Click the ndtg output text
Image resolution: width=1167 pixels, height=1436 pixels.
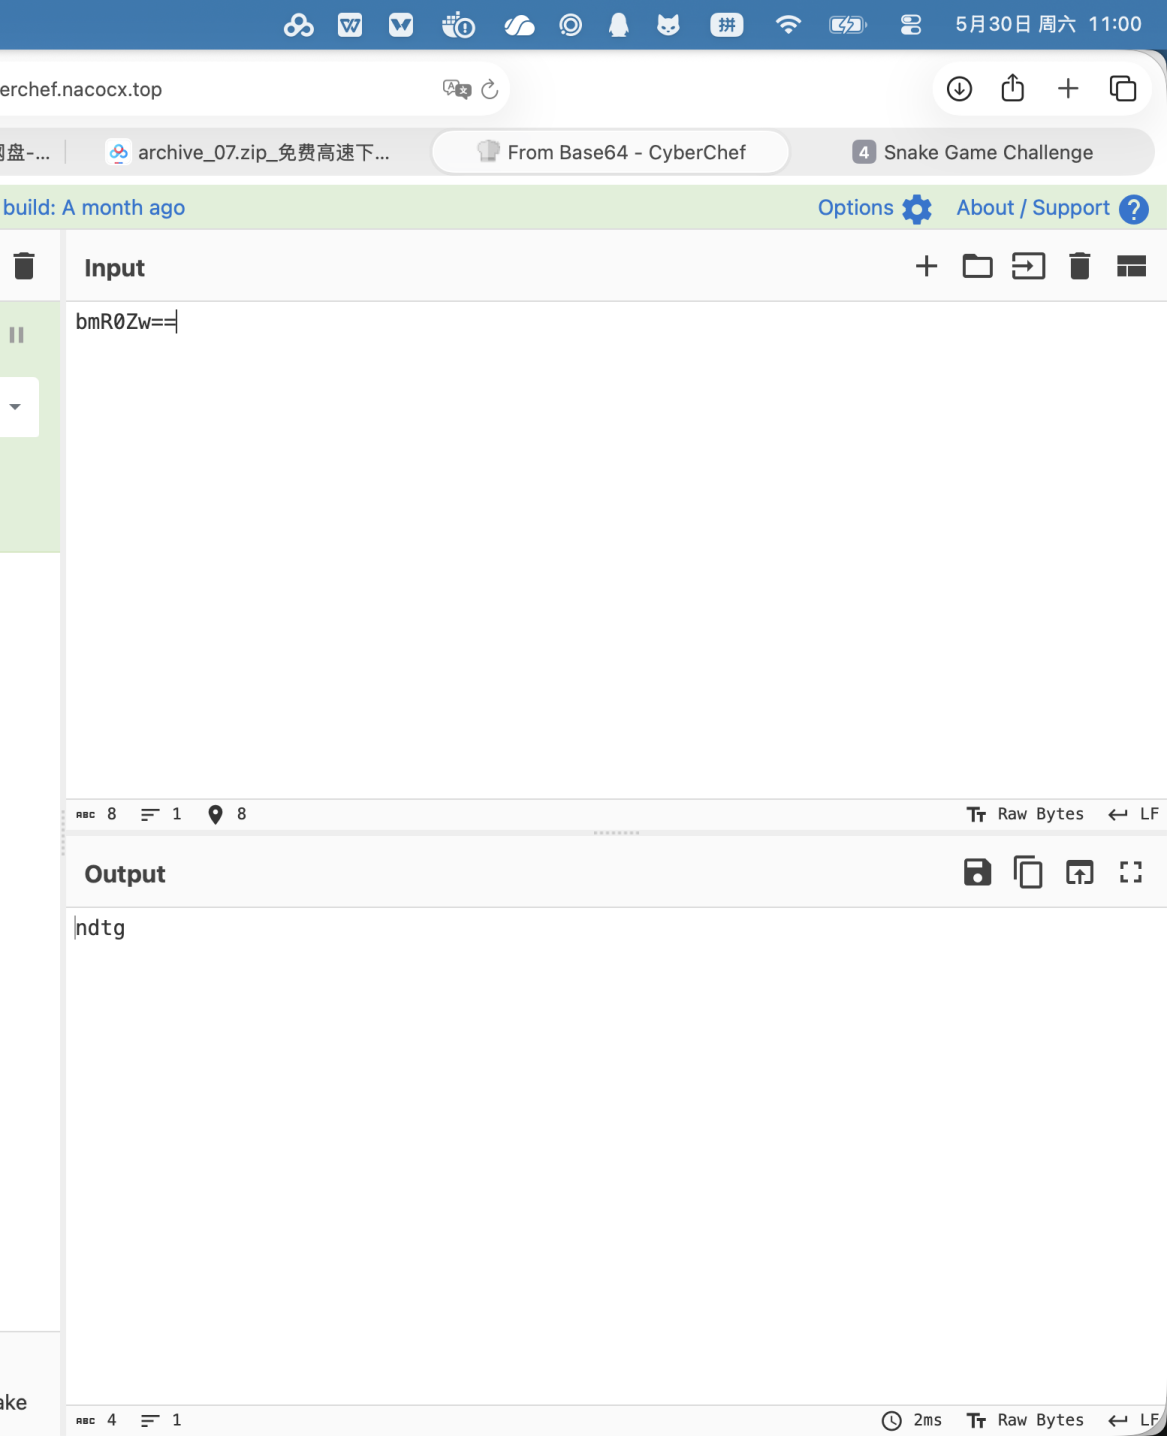pos(100,928)
